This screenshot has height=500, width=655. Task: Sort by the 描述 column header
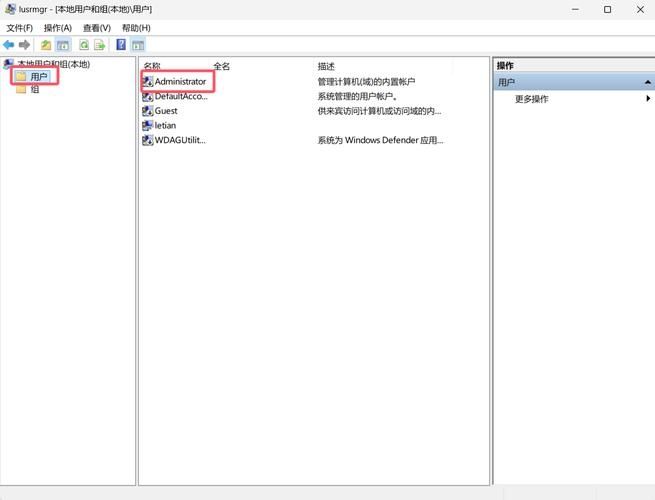(x=326, y=66)
